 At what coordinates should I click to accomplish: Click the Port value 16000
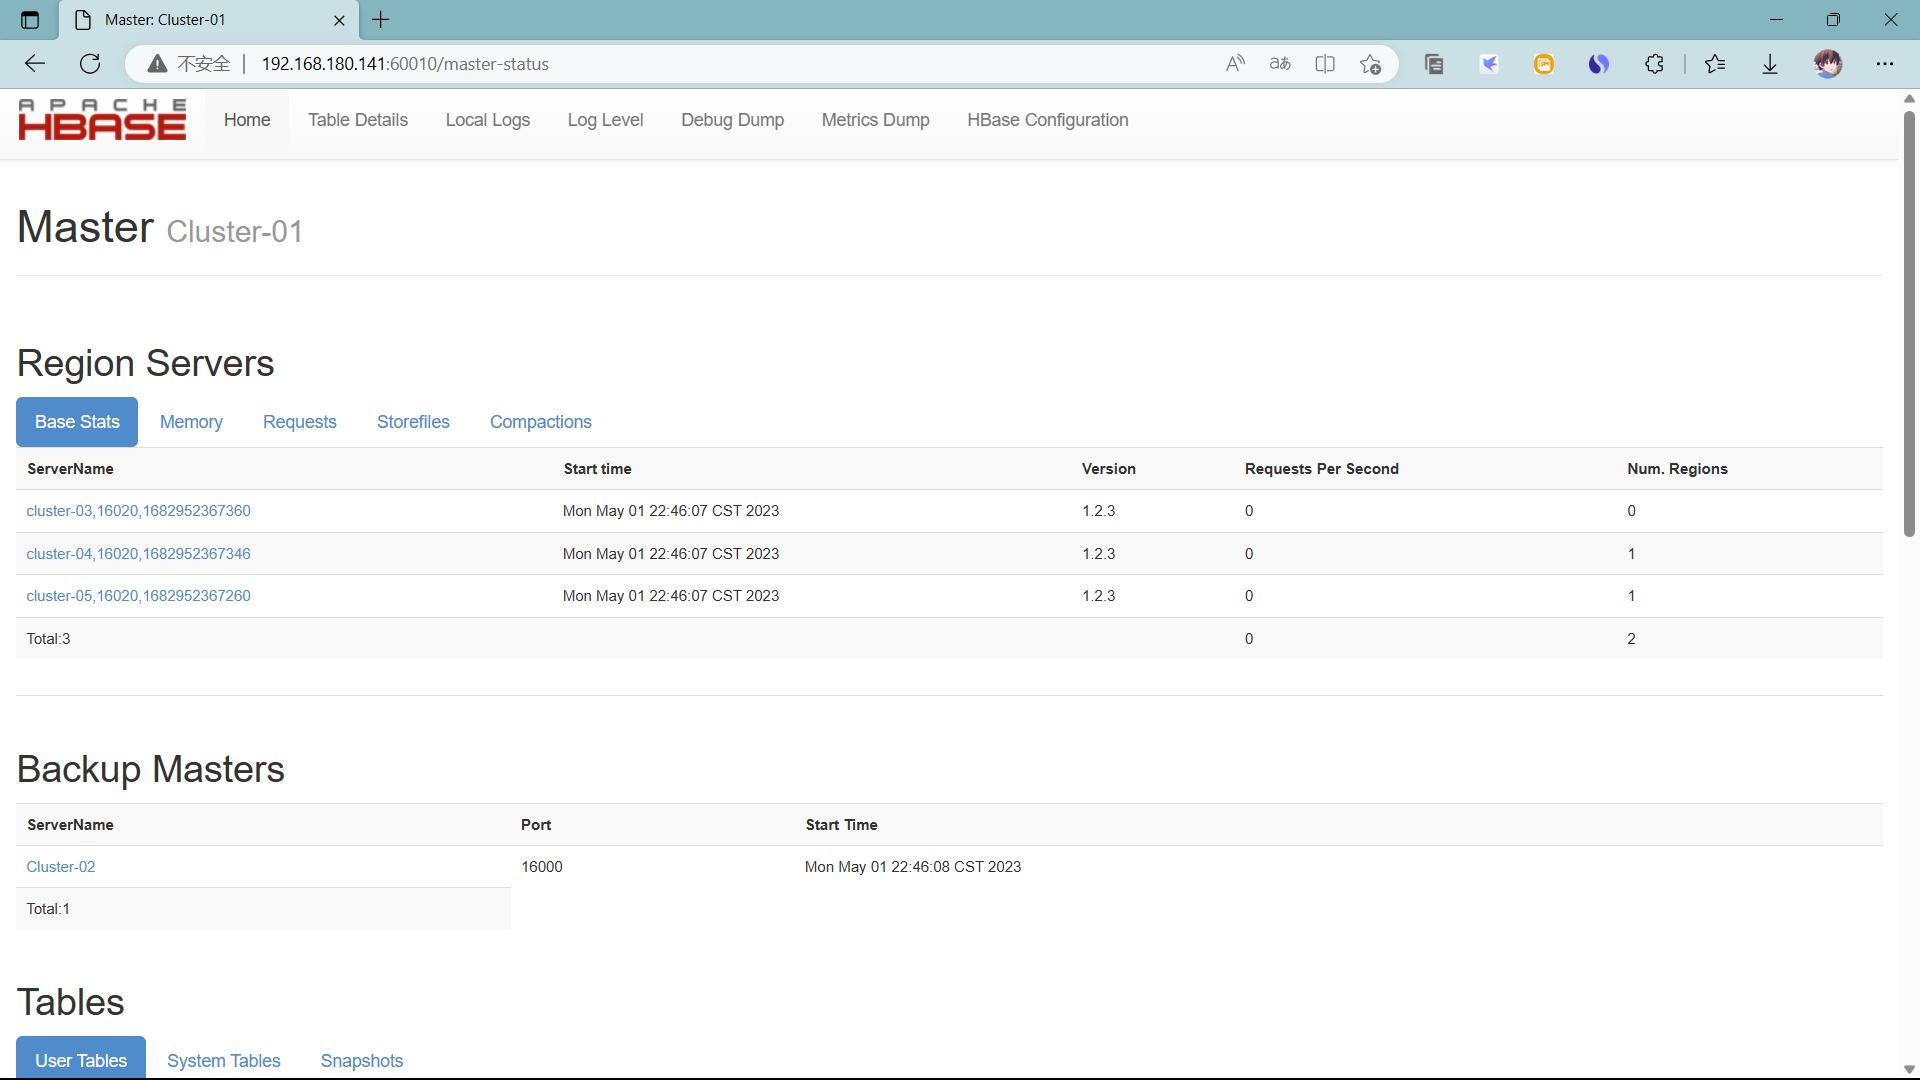pos(541,867)
